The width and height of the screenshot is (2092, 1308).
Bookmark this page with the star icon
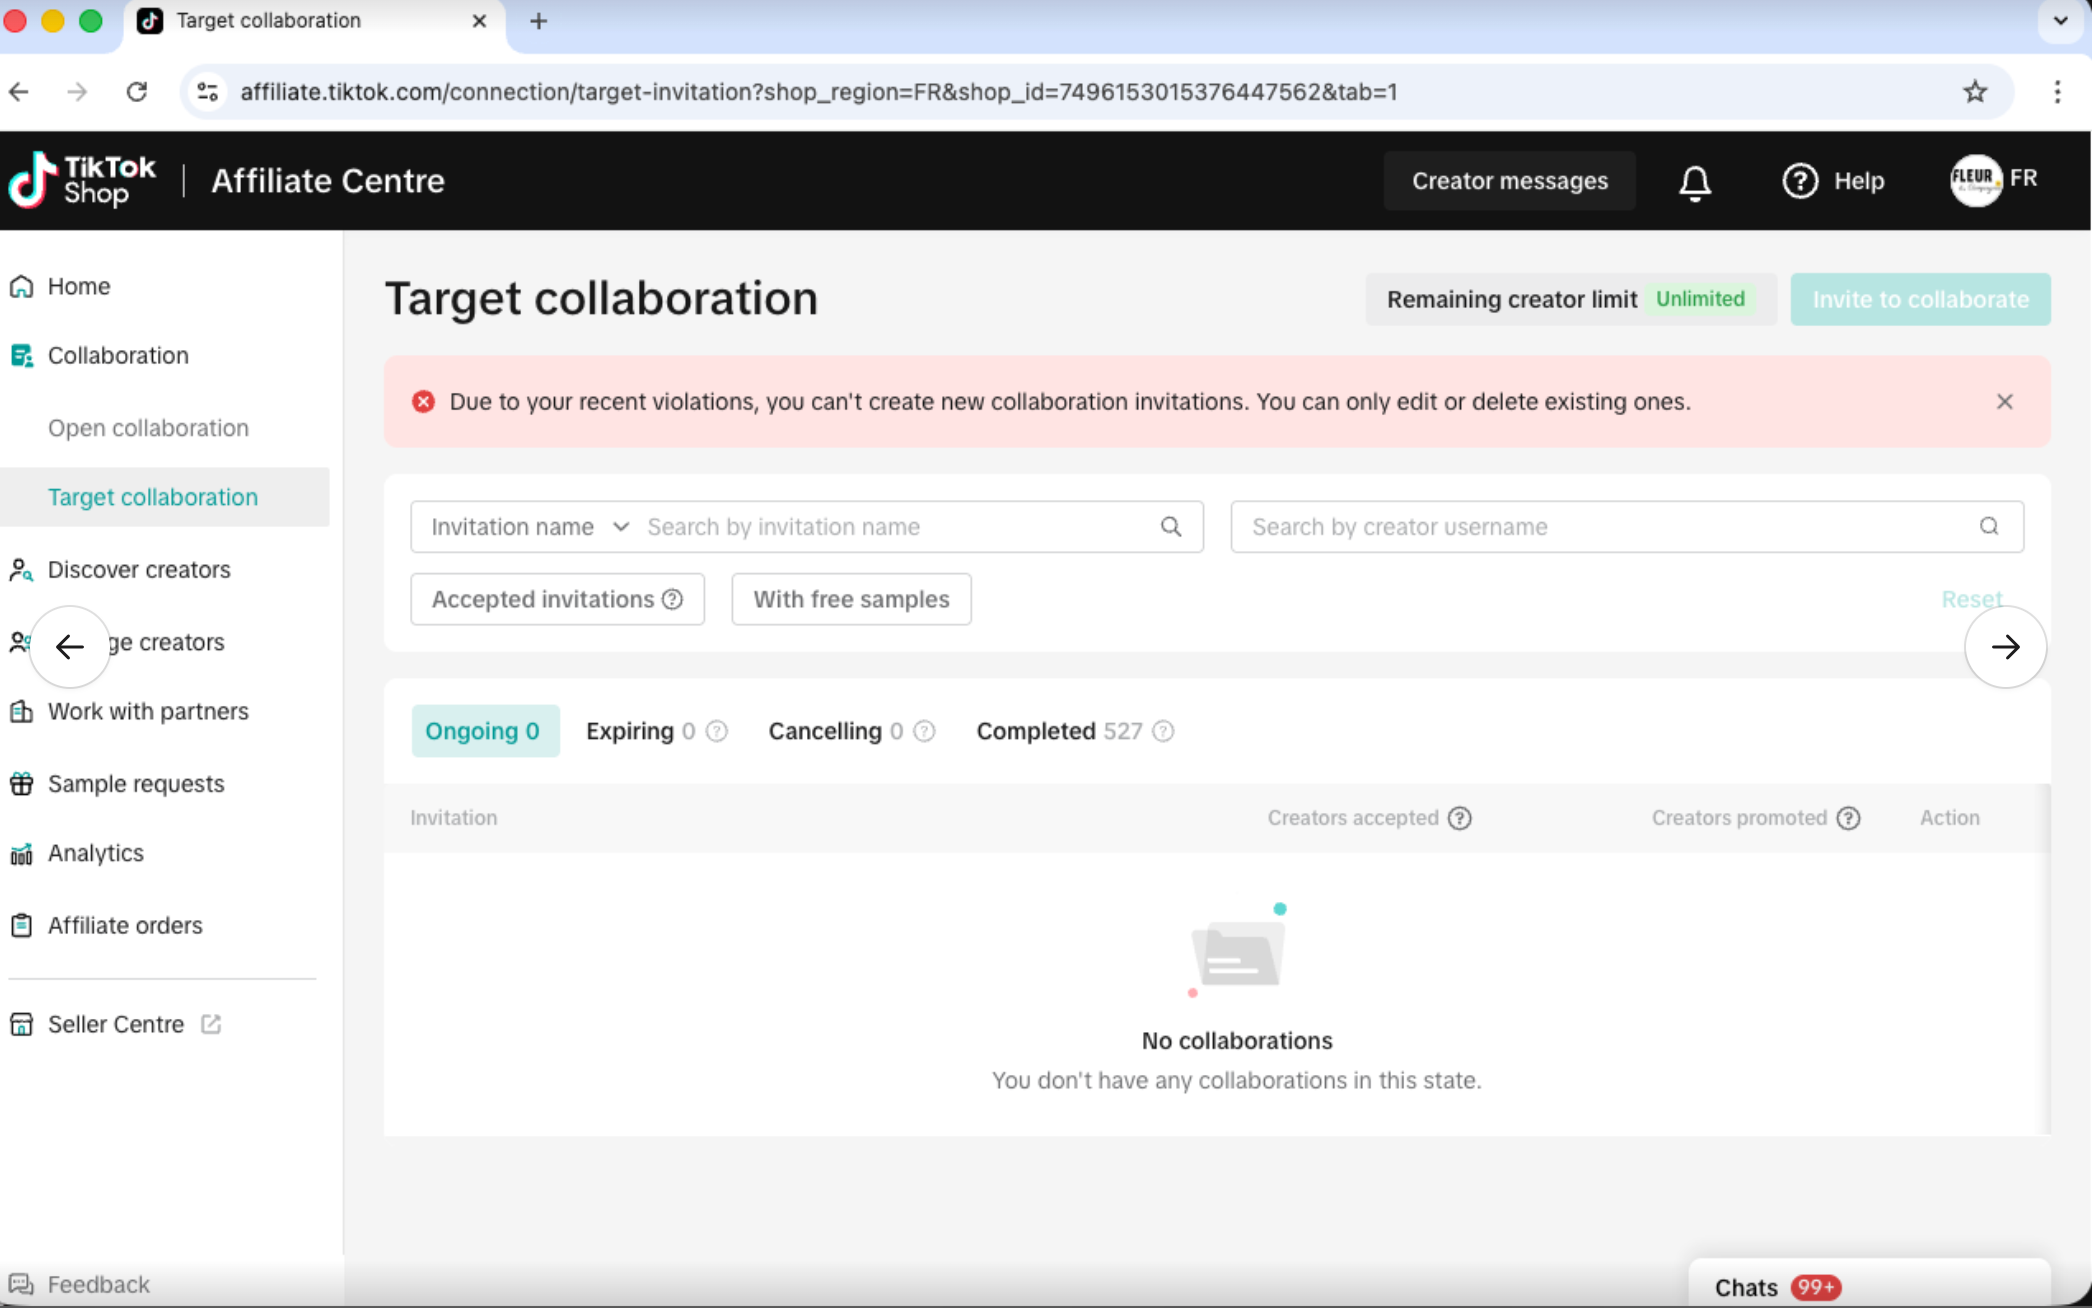tap(1975, 92)
